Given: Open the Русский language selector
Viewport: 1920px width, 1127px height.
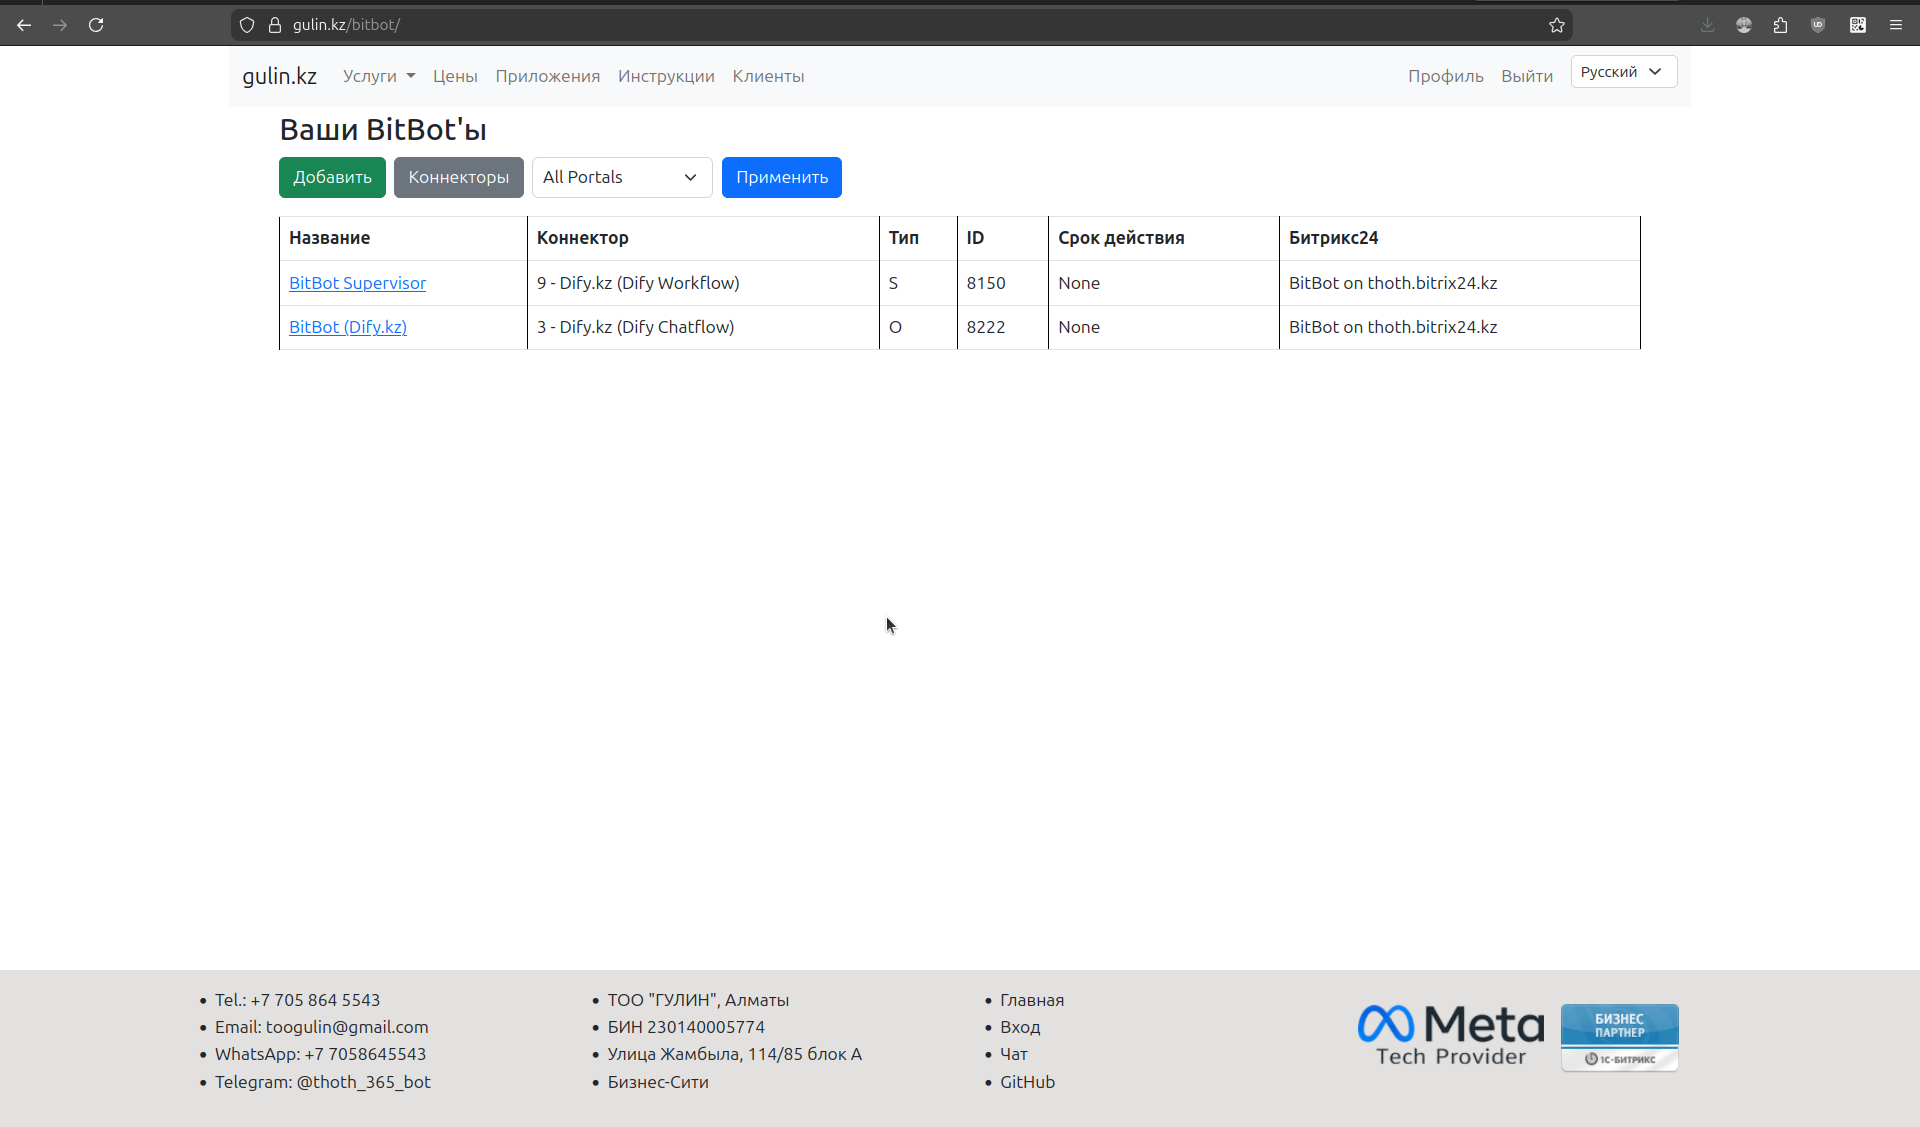Looking at the screenshot, I should 1623,72.
